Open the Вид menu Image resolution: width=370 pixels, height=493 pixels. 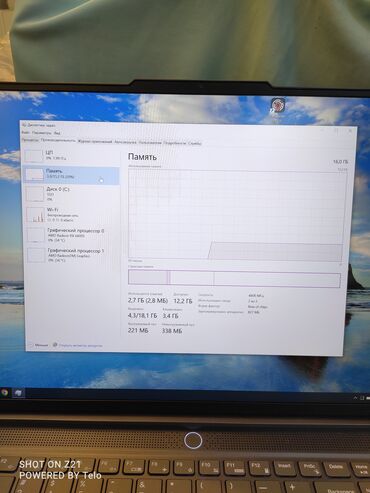click(x=57, y=133)
